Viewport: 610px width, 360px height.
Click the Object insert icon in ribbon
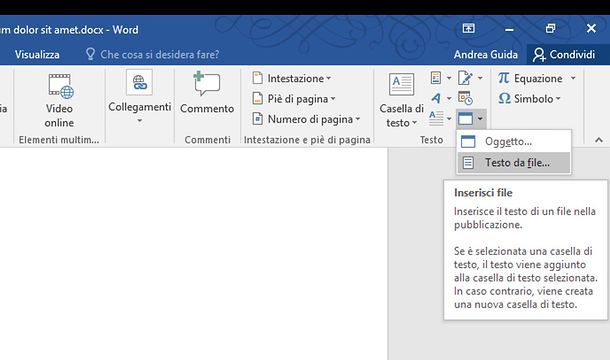465,118
